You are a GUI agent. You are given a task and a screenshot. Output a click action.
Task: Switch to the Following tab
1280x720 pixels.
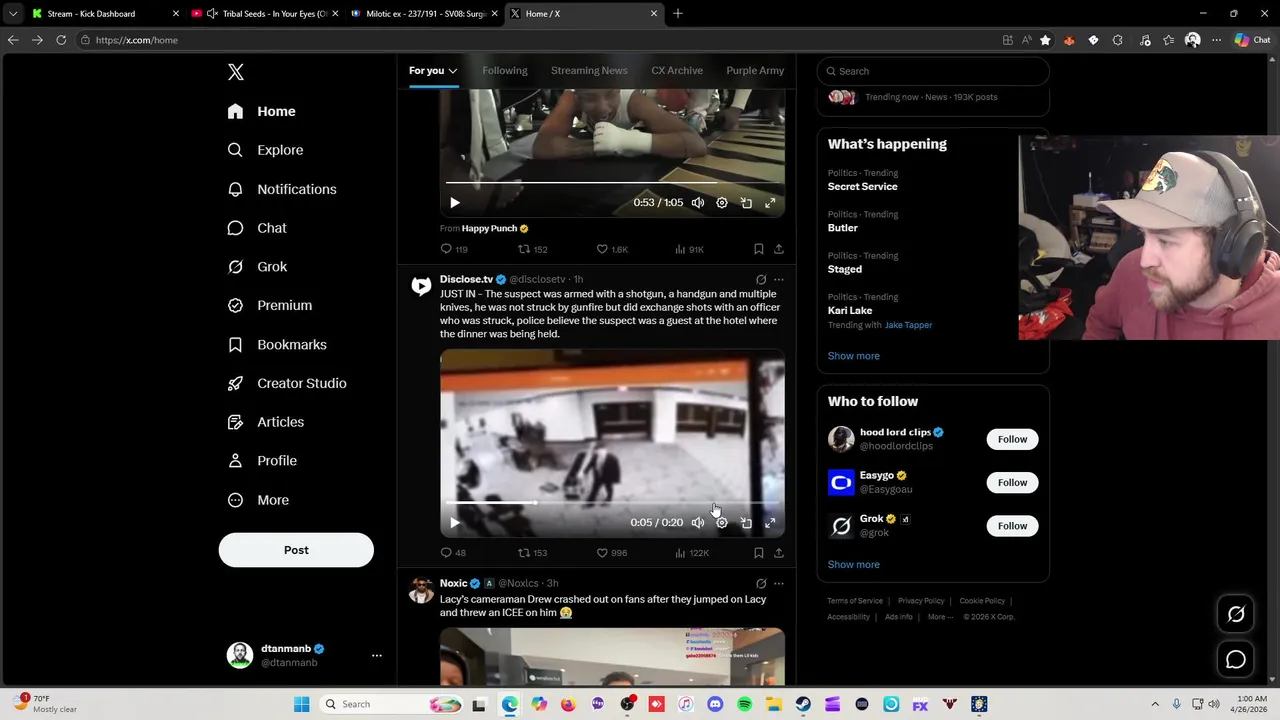pos(504,71)
